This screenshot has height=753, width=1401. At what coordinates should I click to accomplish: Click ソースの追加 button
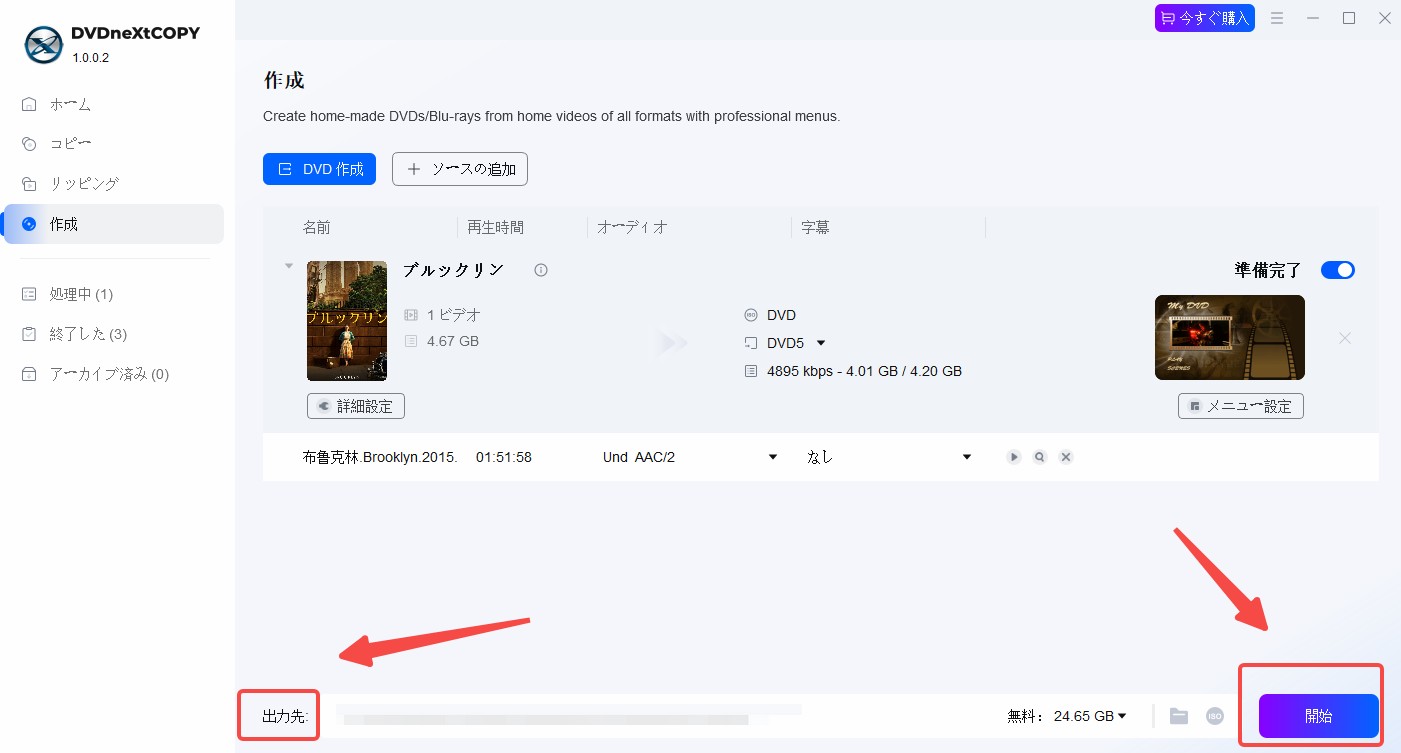tap(460, 169)
